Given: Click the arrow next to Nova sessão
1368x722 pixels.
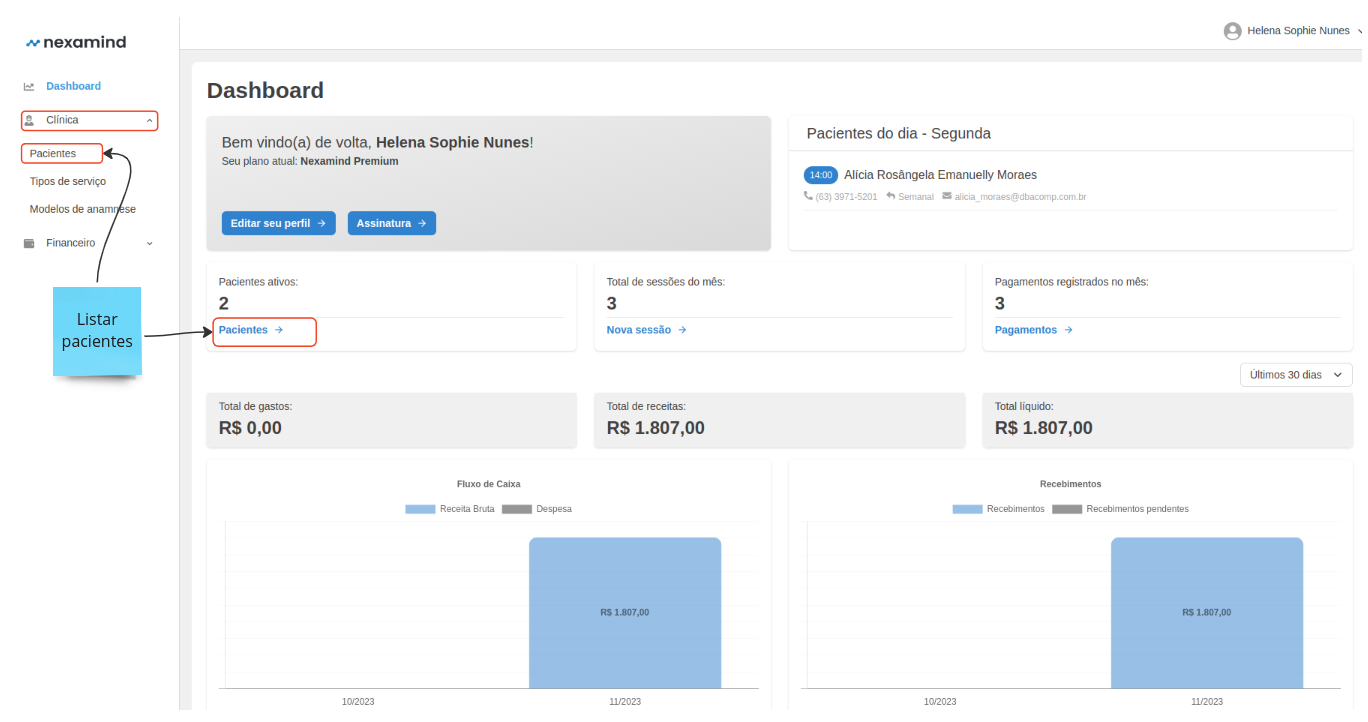Looking at the screenshot, I should [x=682, y=330].
